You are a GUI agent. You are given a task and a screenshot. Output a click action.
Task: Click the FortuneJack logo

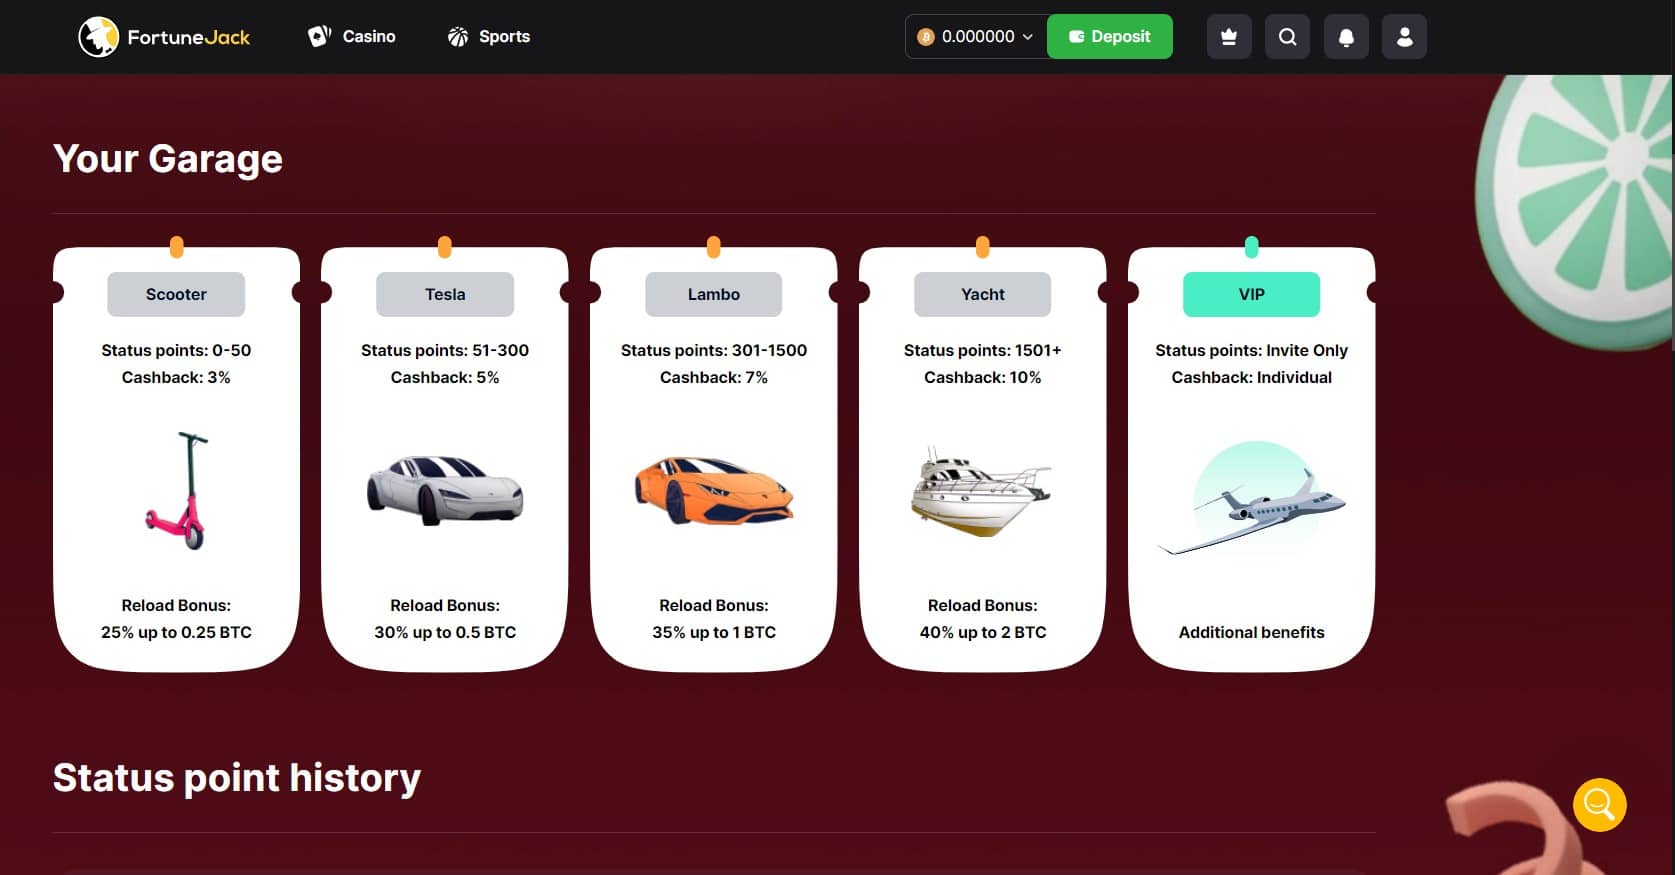point(164,37)
